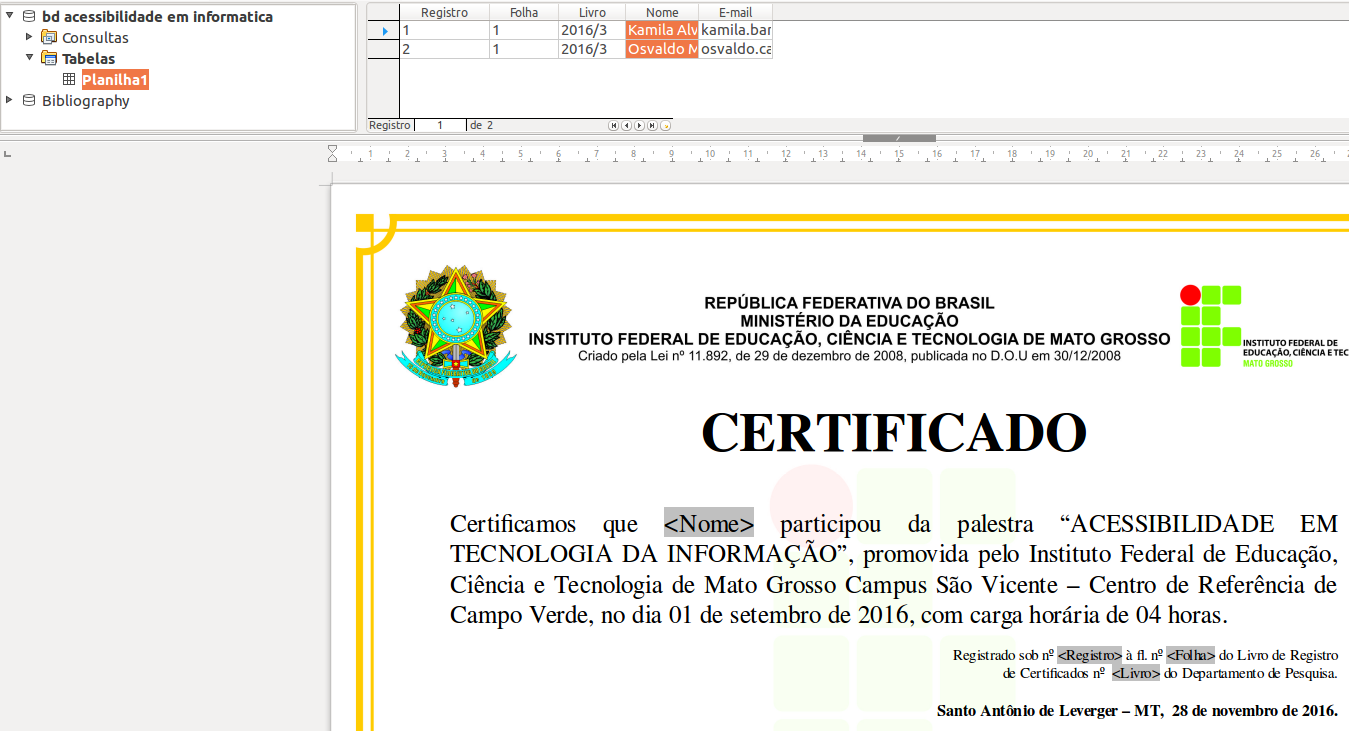Click the <Nome> merge field in certificate
This screenshot has height=731, width=1349.
(x=709, y=523)
